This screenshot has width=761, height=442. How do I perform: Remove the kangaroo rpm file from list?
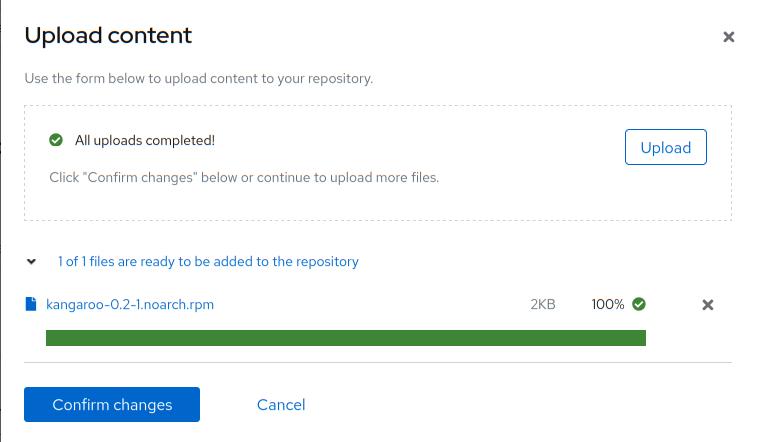pos(707,305)
